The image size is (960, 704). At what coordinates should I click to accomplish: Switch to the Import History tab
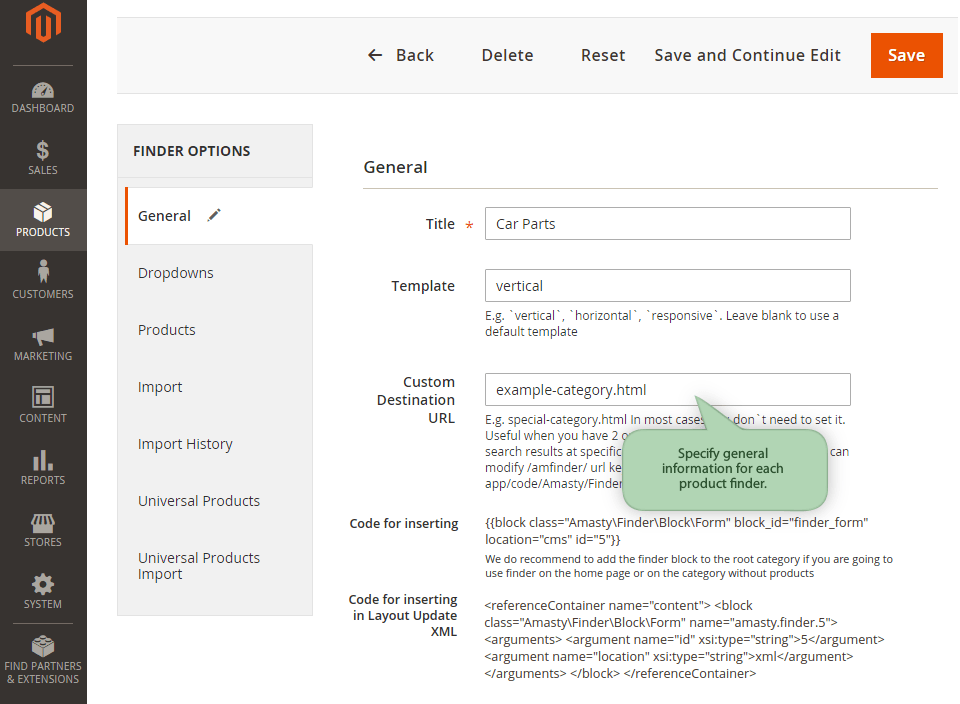pos(185,444)
